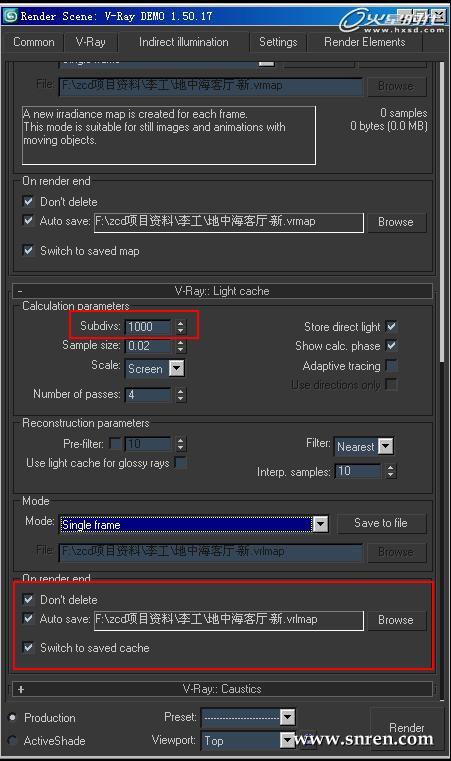Uncheck Switch to saved cache
Screen dimensions: 451x761
[x=28, y=647]
